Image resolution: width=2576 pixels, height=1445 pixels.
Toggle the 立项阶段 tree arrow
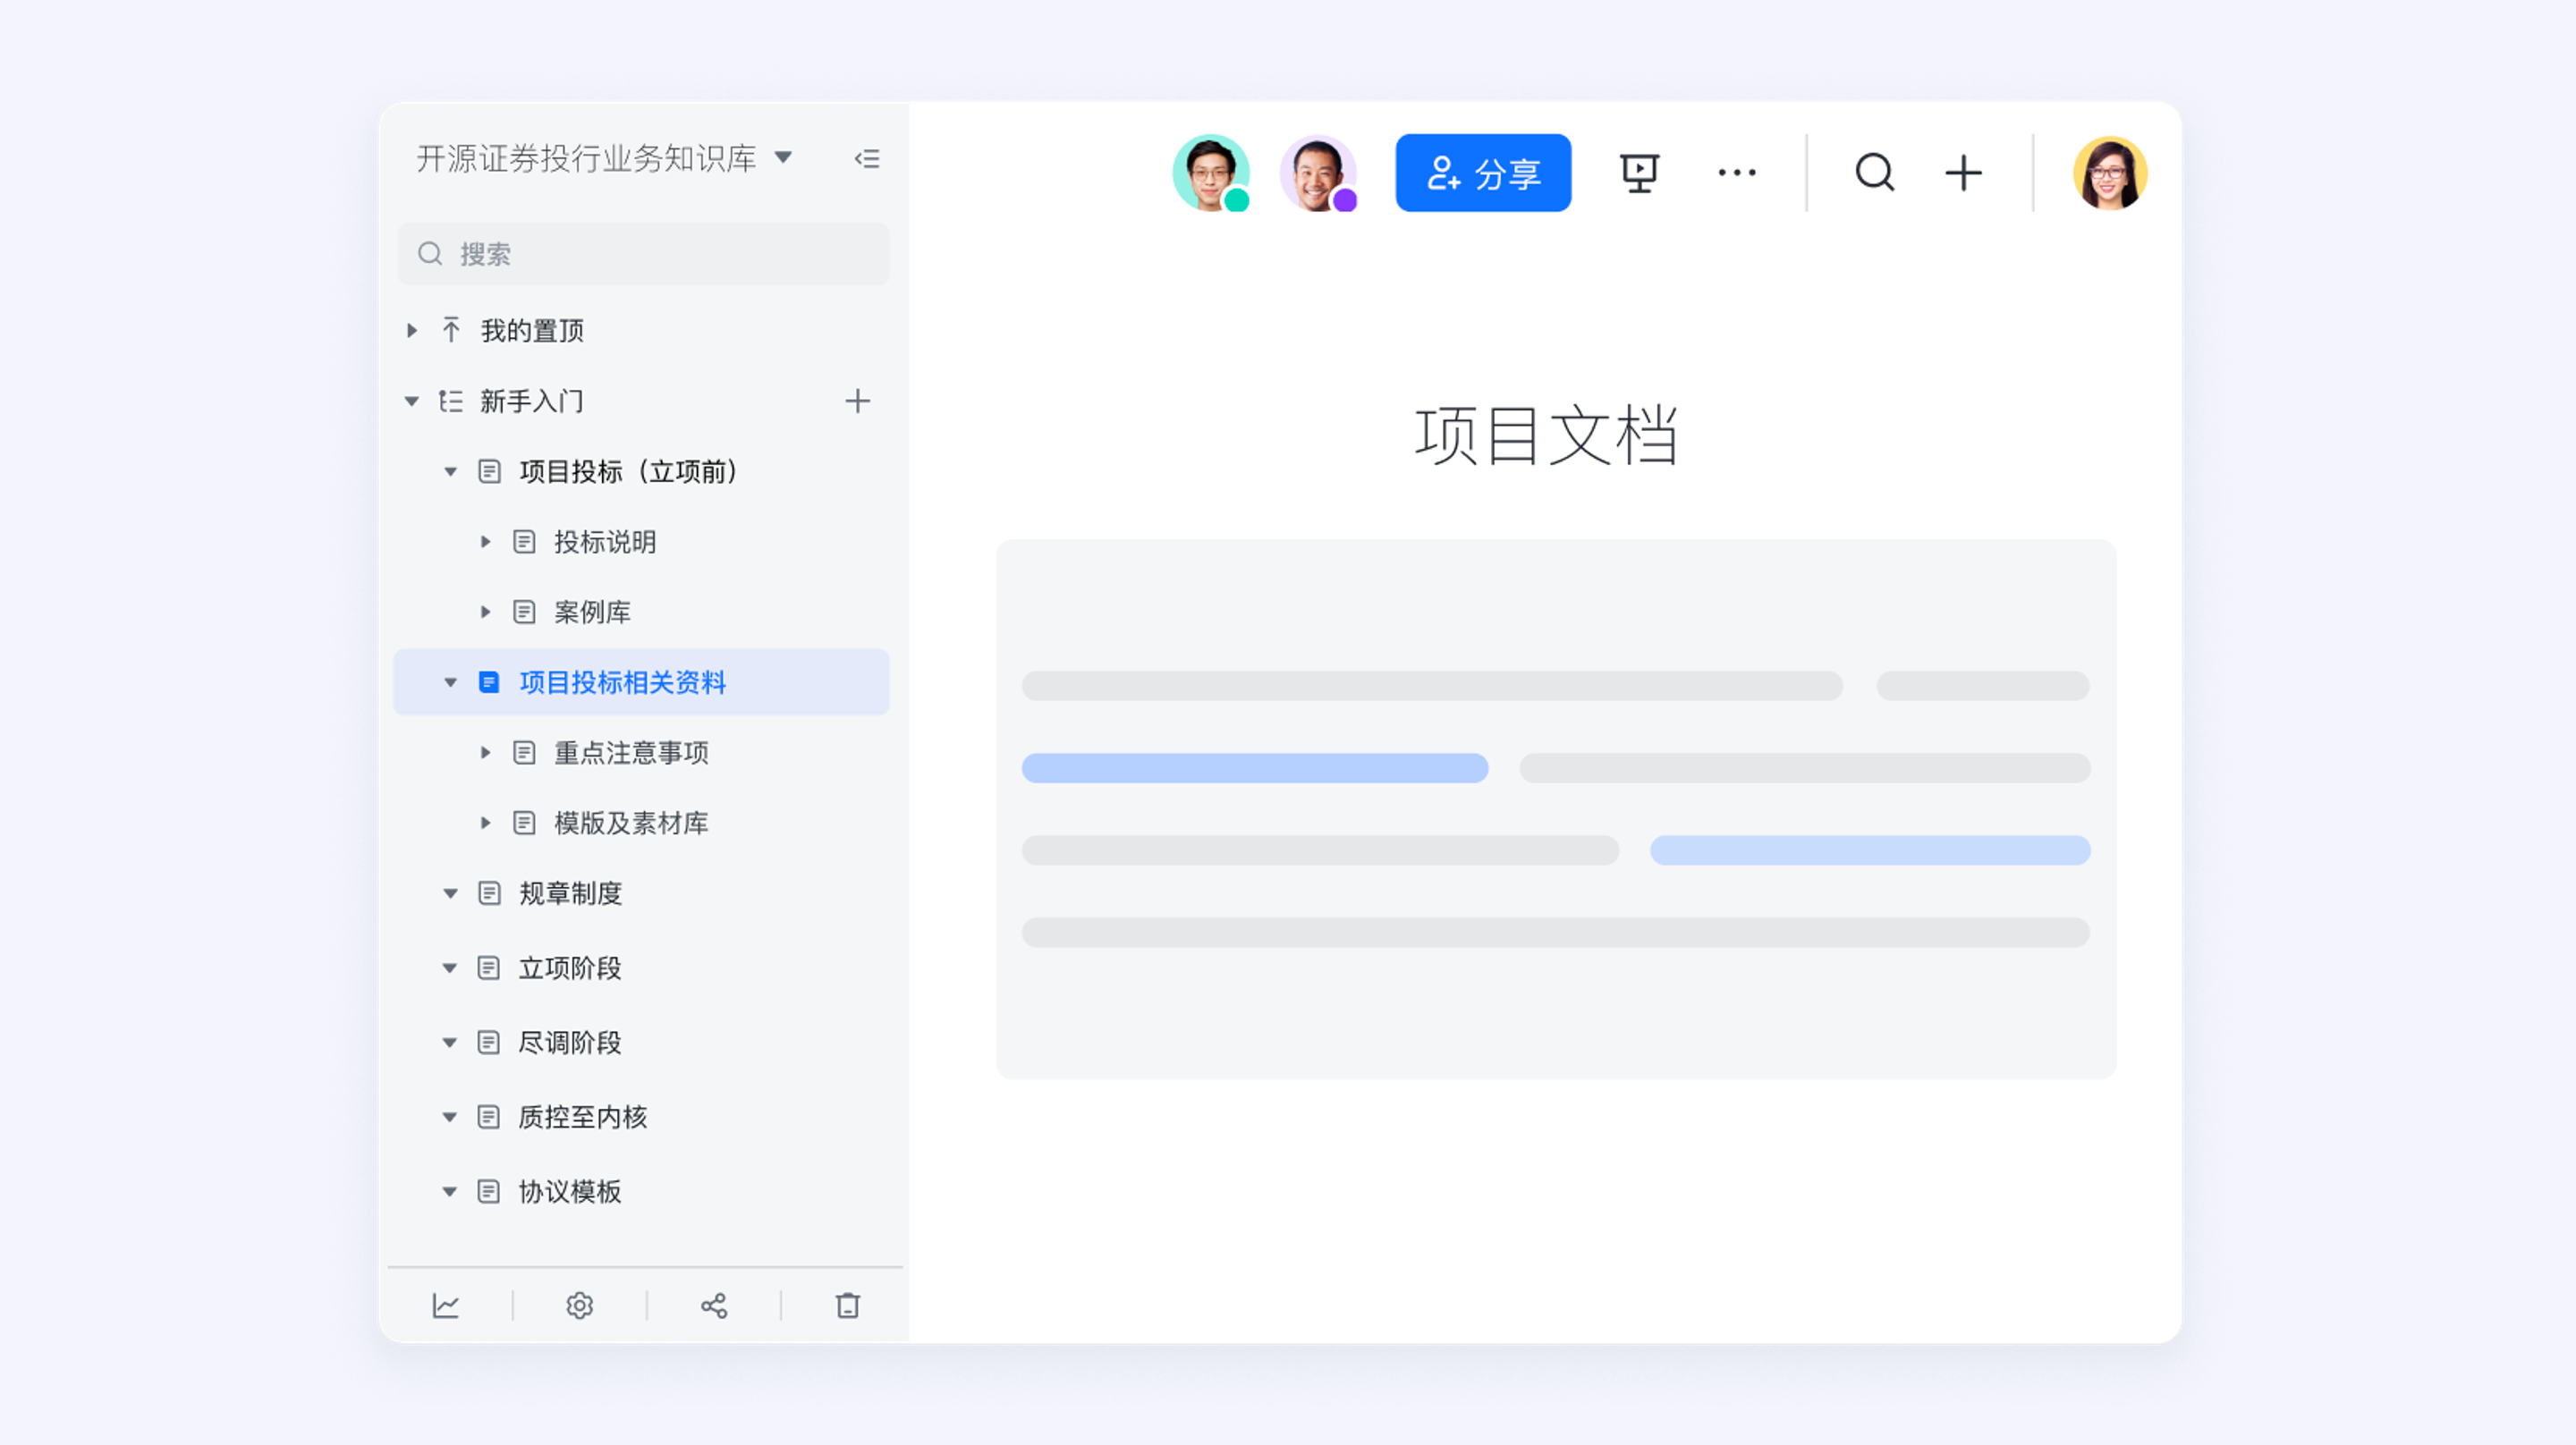point(450,968)
